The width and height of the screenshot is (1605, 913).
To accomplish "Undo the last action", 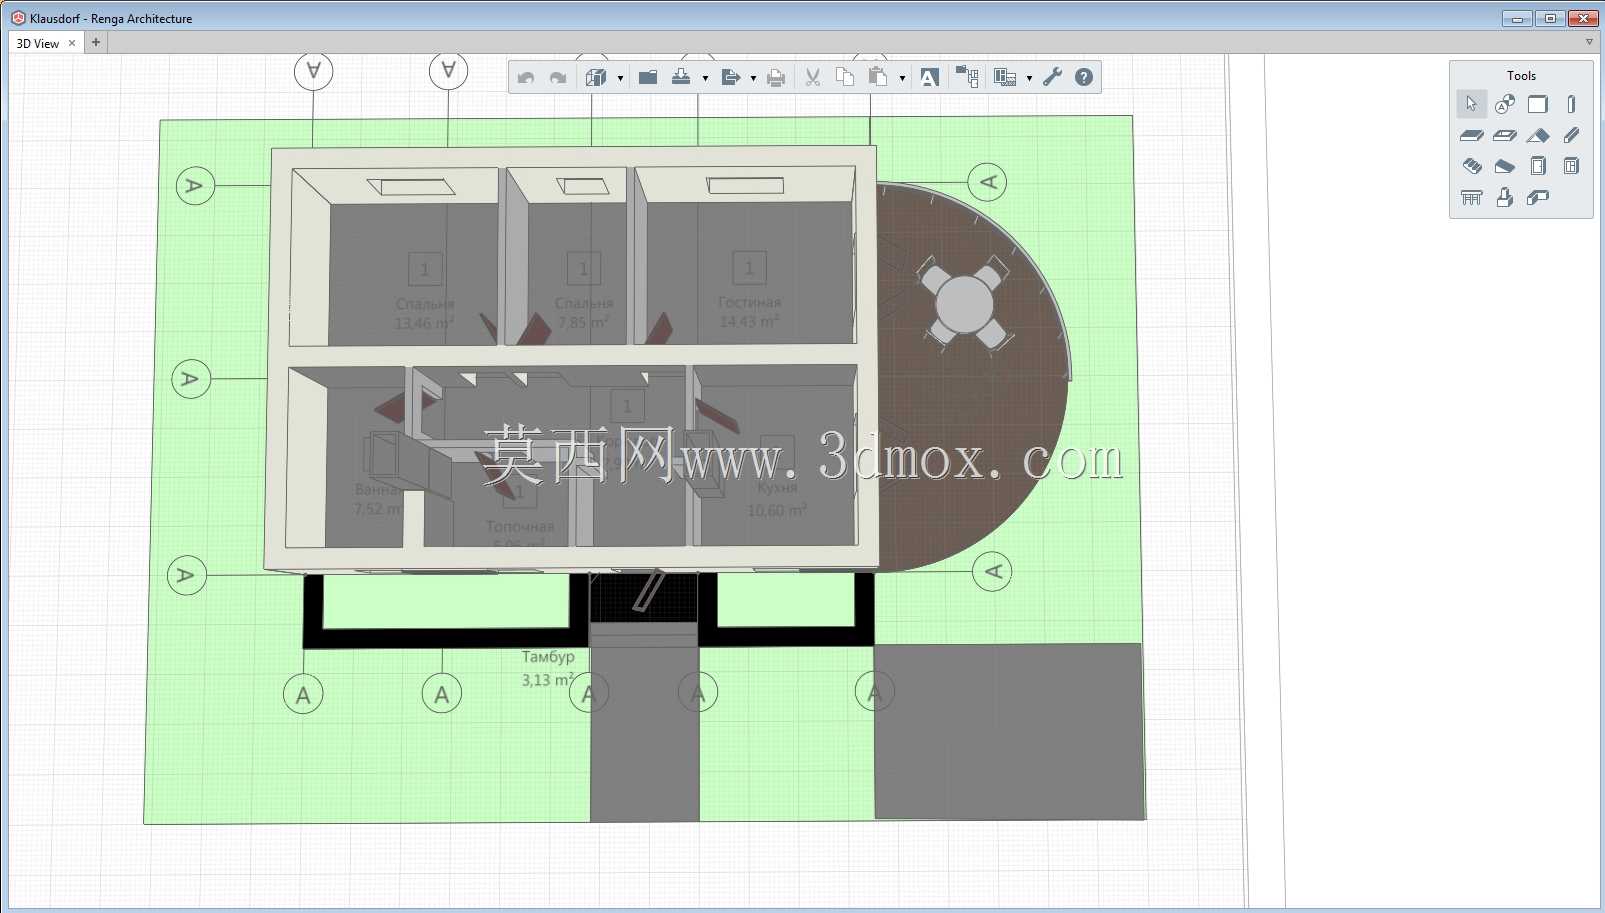I will 526,77.
